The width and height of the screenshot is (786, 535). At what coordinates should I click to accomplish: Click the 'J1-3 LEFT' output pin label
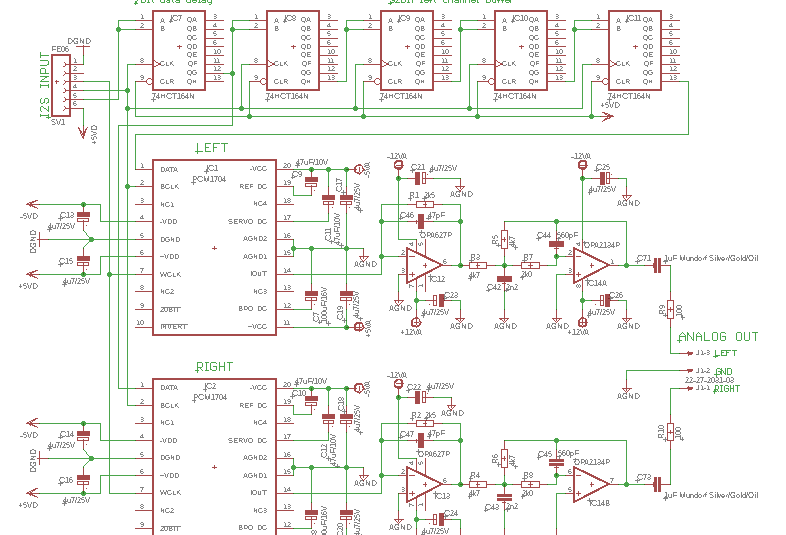716,353
